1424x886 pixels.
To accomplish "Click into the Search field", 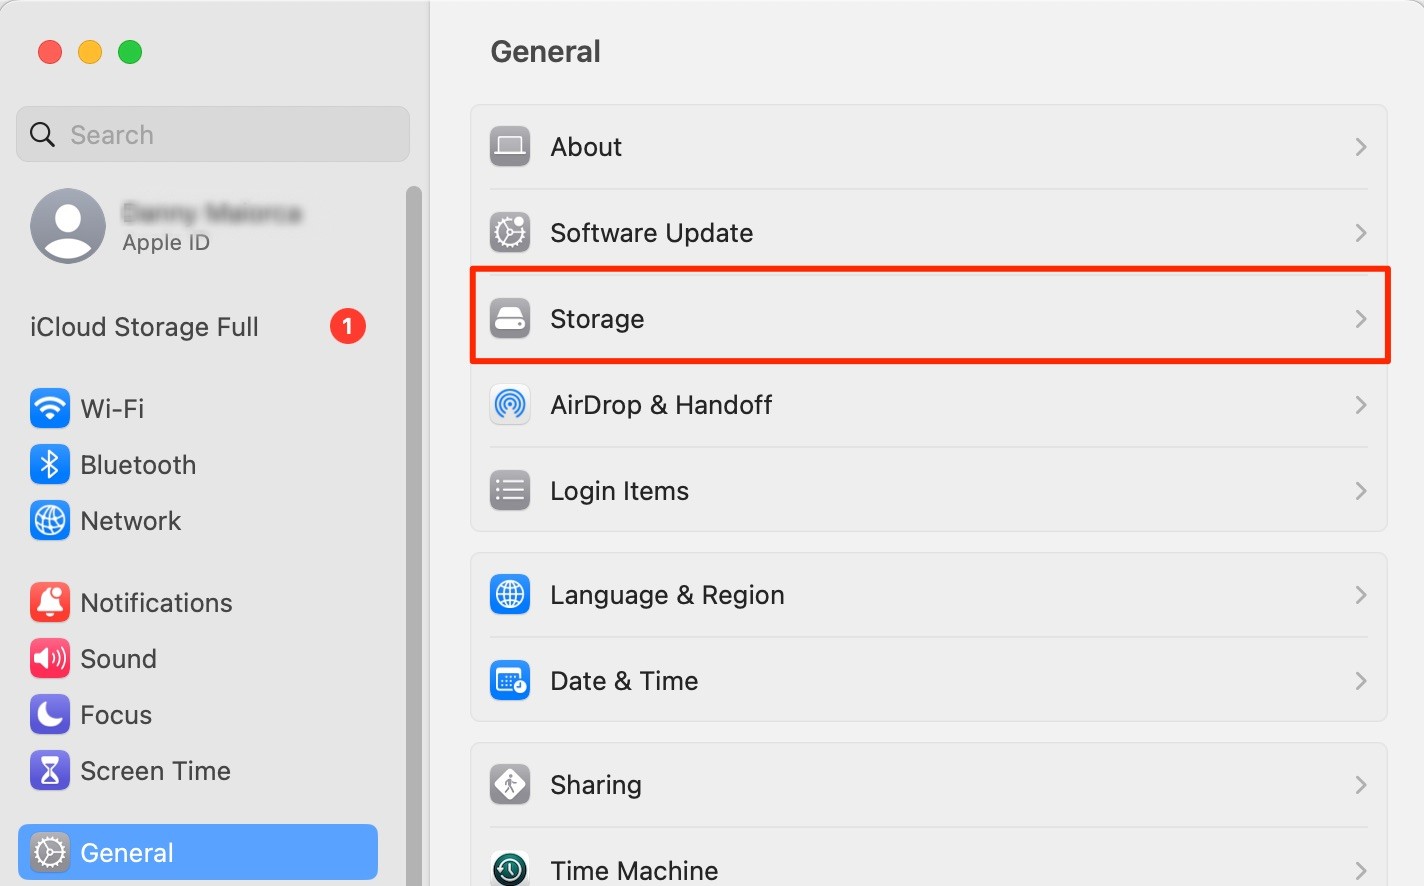I will click(x=213, y=134).
